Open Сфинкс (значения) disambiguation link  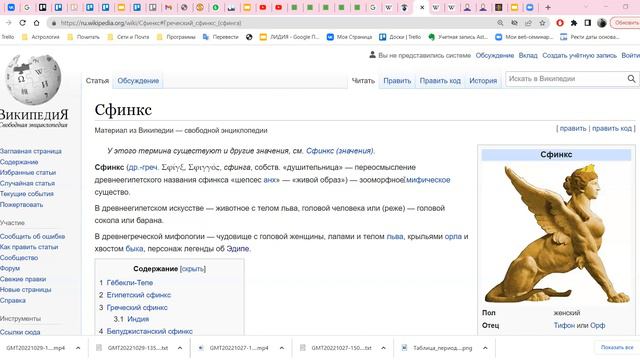coord(340,151)
